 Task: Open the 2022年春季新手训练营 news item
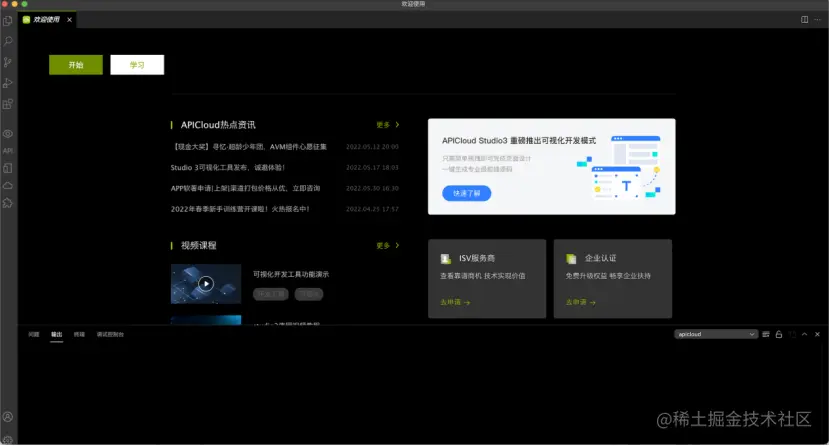tap(240, 209)
